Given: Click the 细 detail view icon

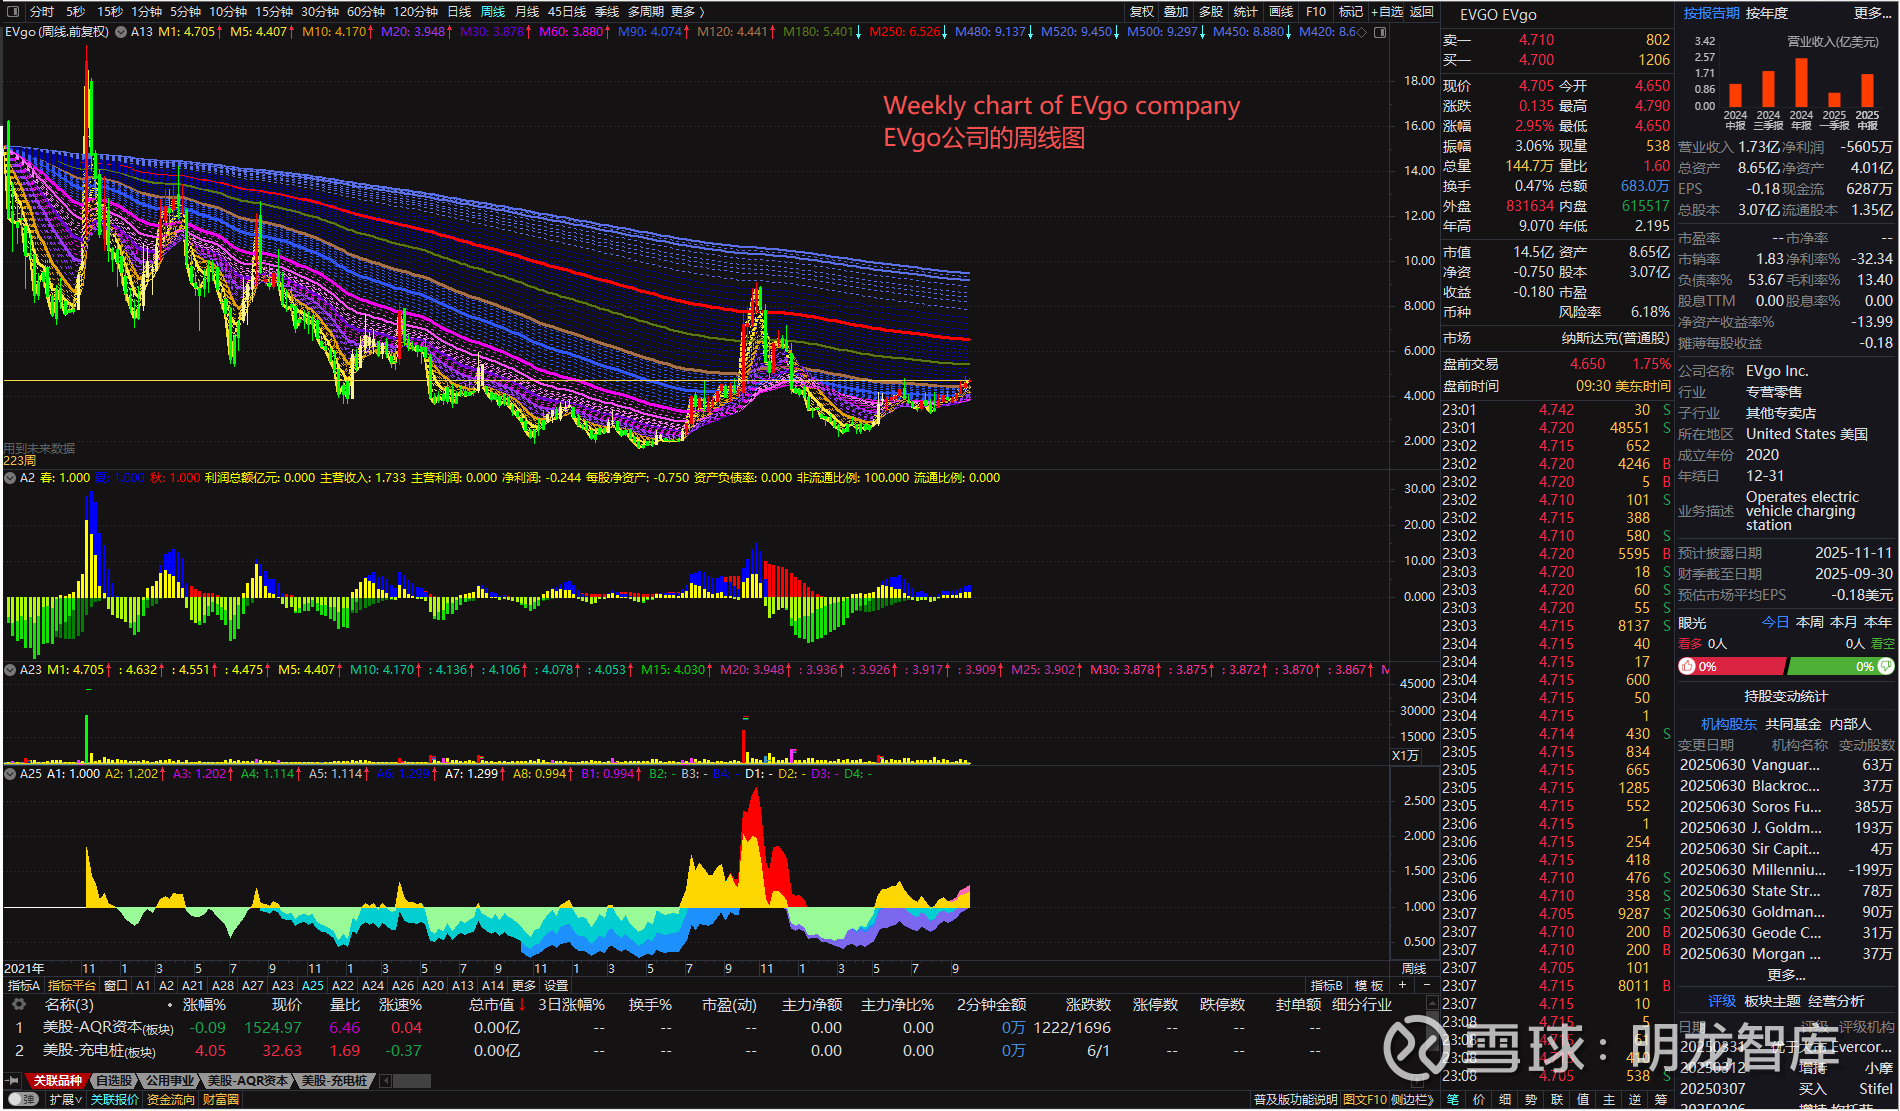Looking at the screenshot, I should [1505, 1099].
